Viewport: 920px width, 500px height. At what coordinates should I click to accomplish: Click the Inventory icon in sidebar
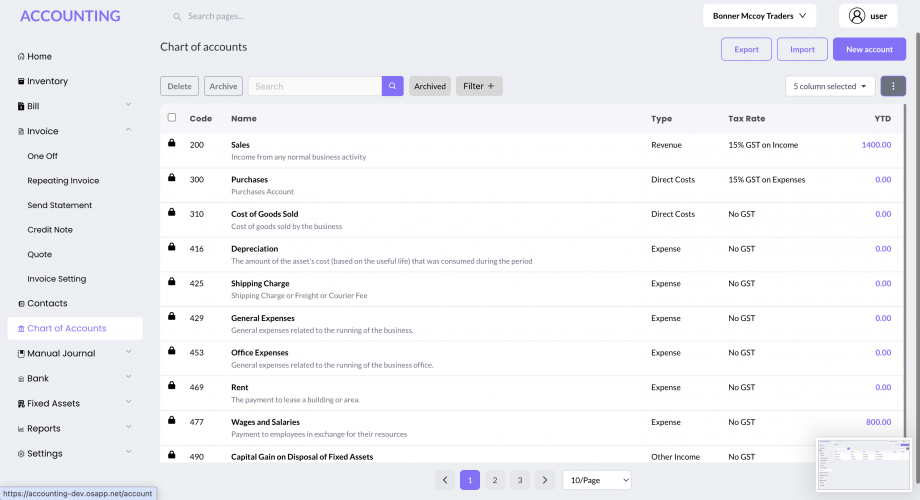click(21, 81)
